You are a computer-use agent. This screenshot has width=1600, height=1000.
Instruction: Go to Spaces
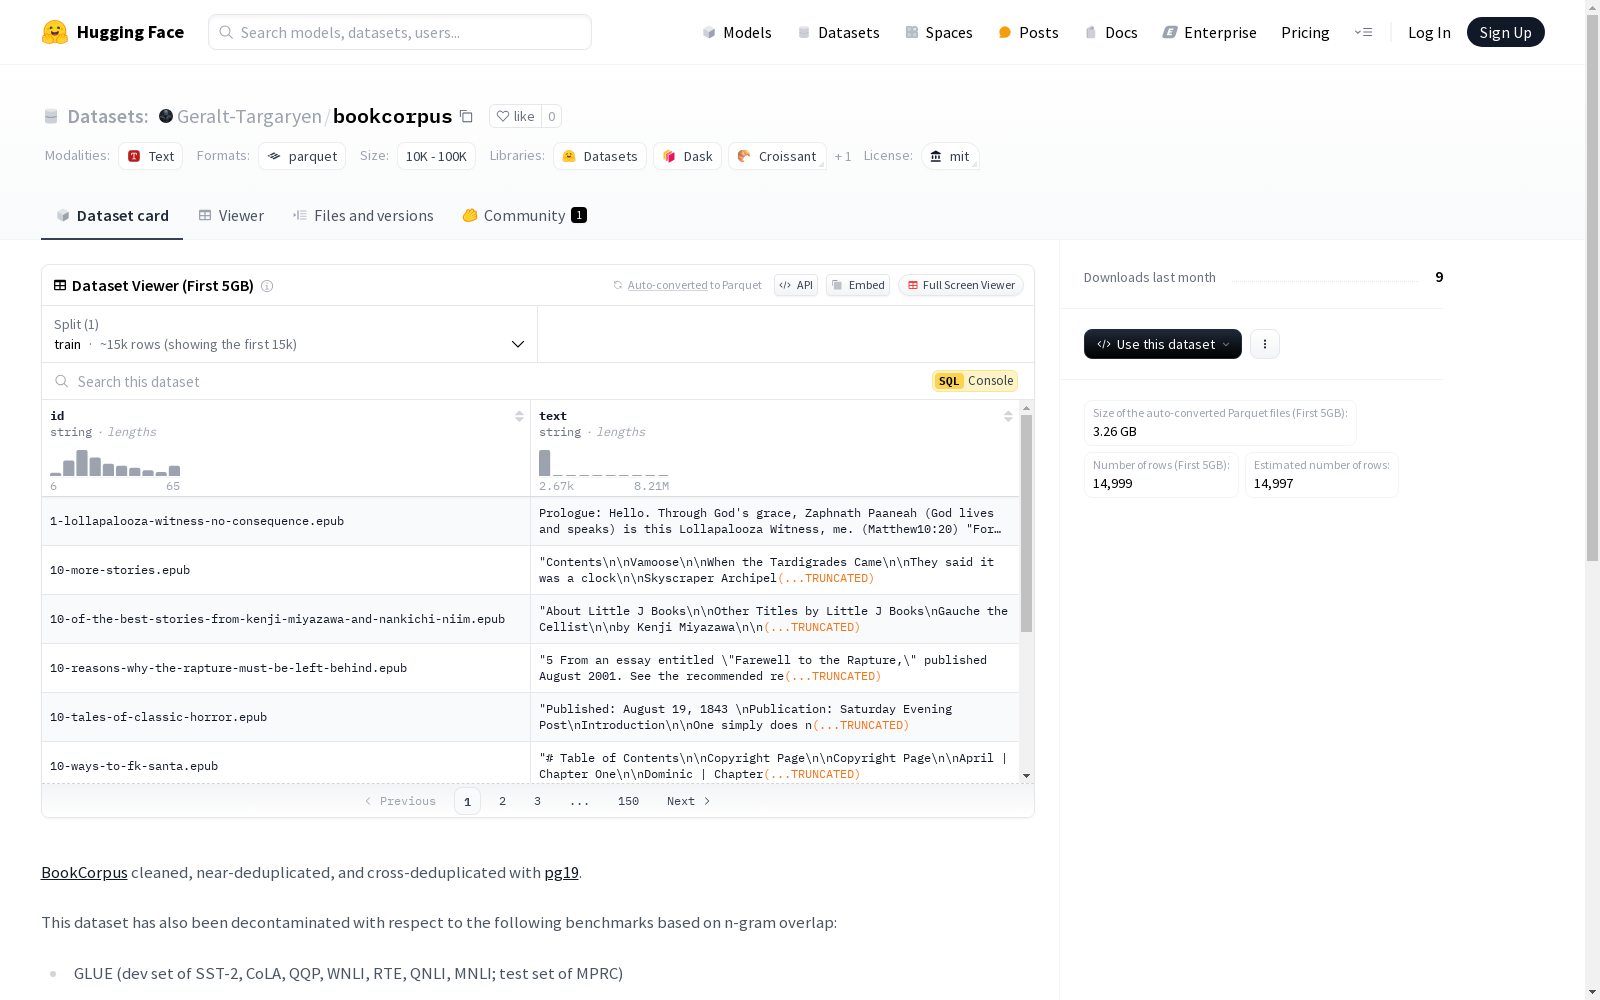click(939, 32)
